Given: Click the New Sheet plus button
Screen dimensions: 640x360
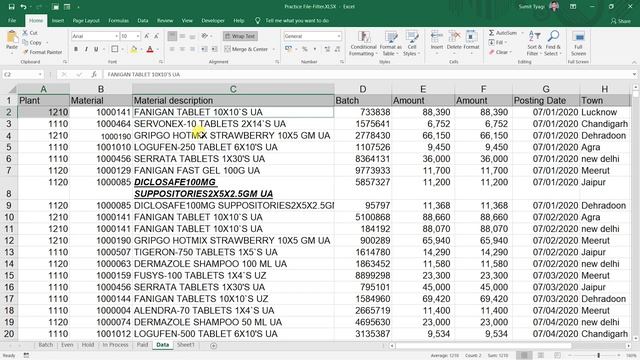Looking at the screenshot, I should pos(213,346).
